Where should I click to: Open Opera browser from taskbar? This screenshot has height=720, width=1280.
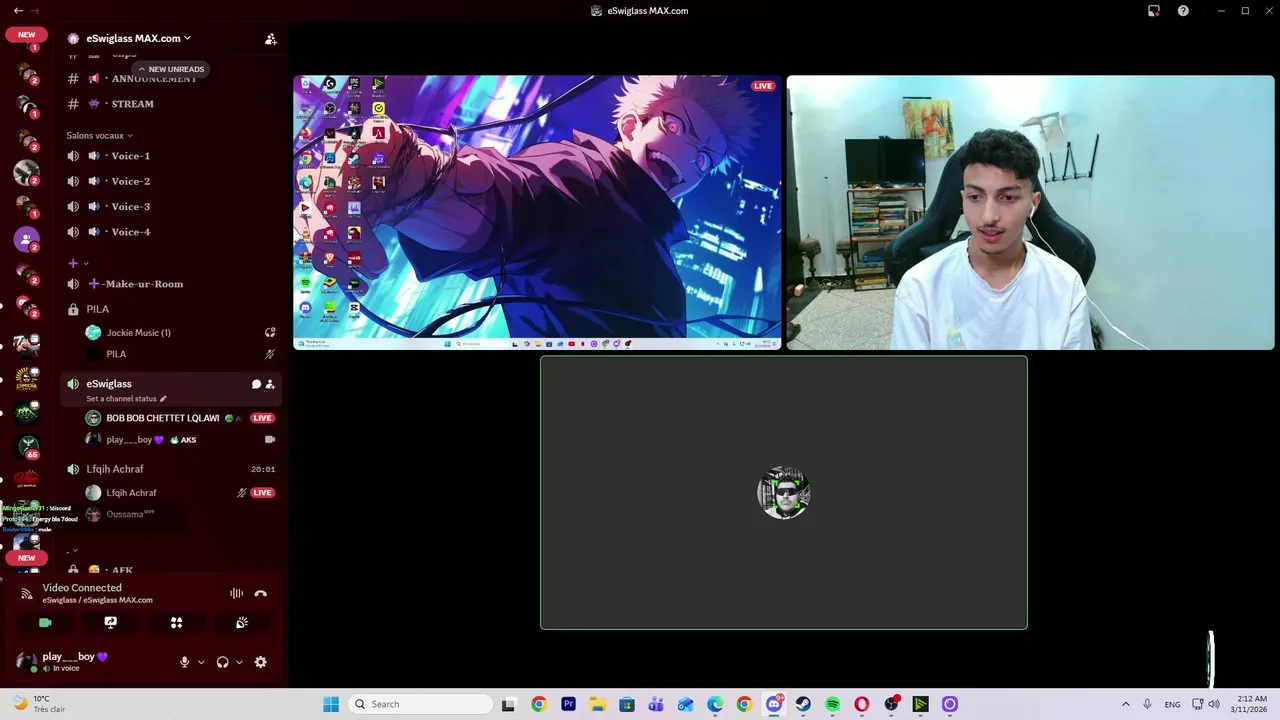[x=862, y=704]
